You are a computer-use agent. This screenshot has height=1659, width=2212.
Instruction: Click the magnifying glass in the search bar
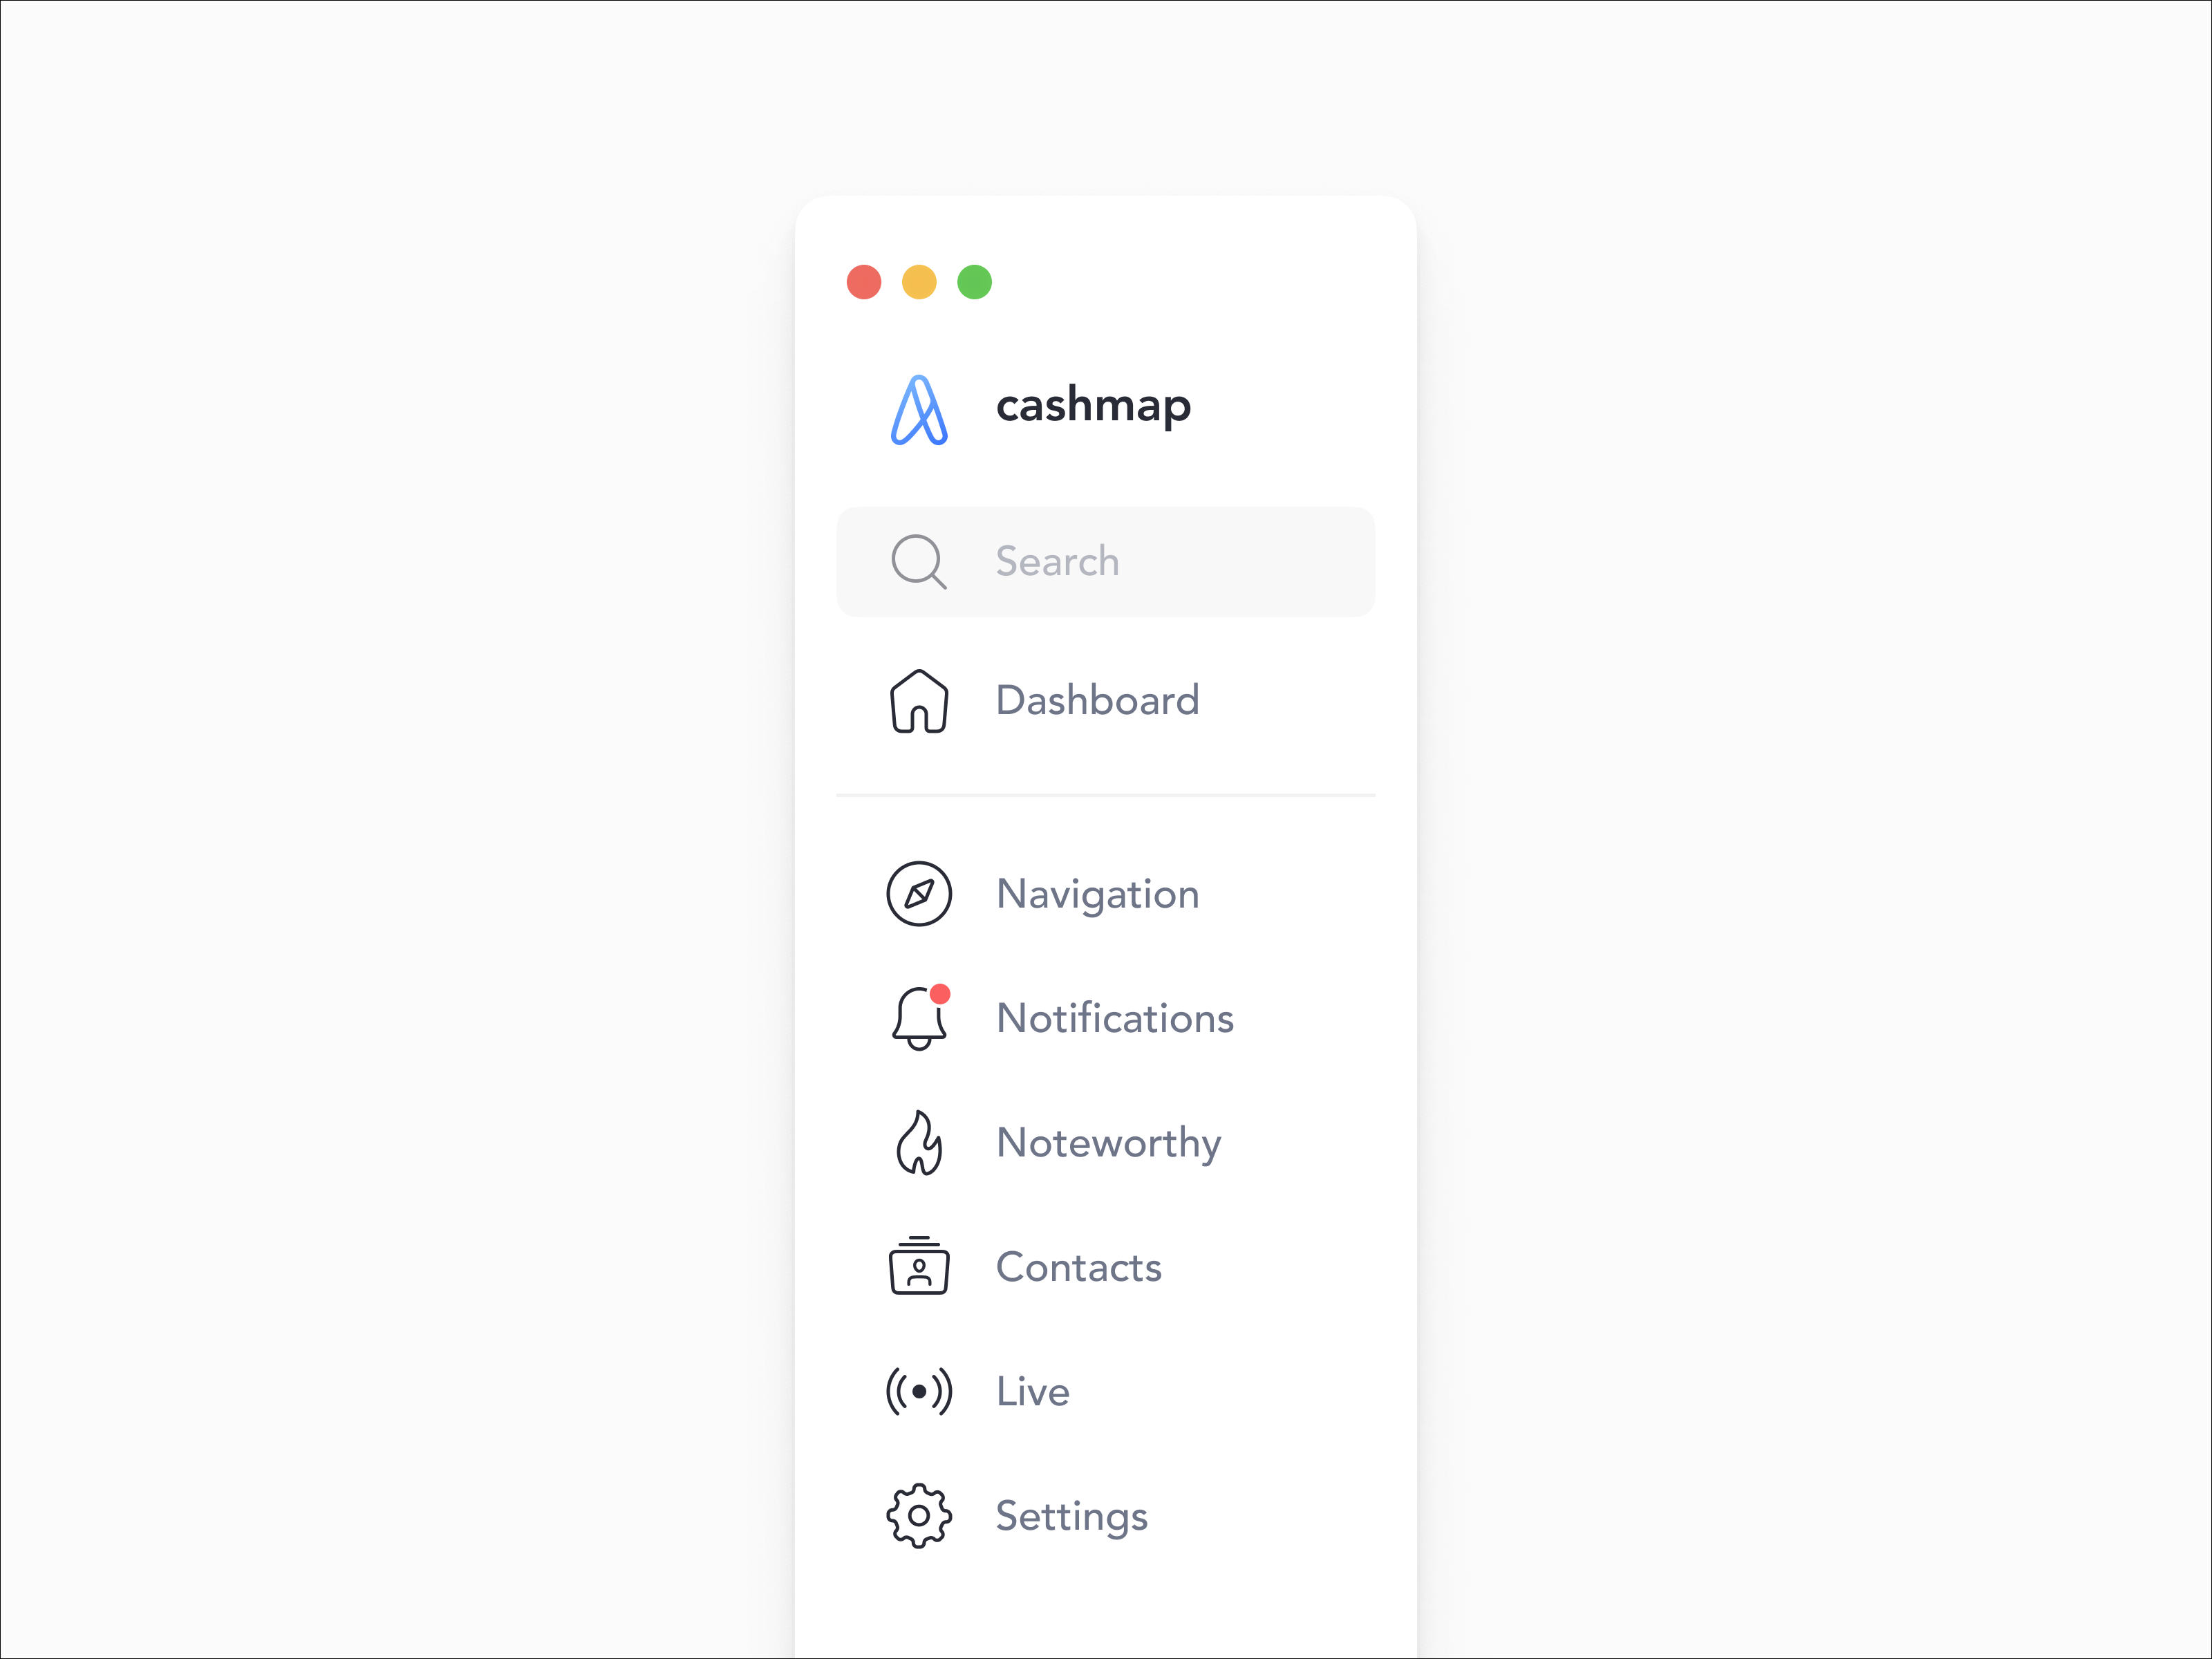coord(918,561)
